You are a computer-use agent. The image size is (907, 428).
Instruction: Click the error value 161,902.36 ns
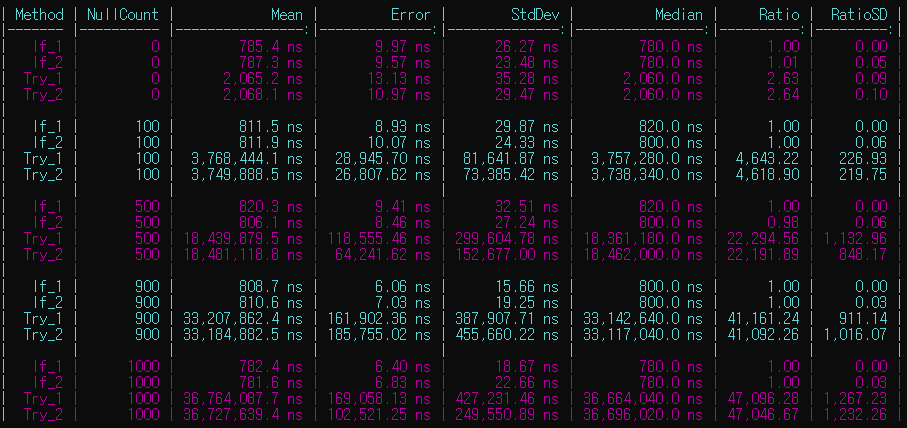379,318
